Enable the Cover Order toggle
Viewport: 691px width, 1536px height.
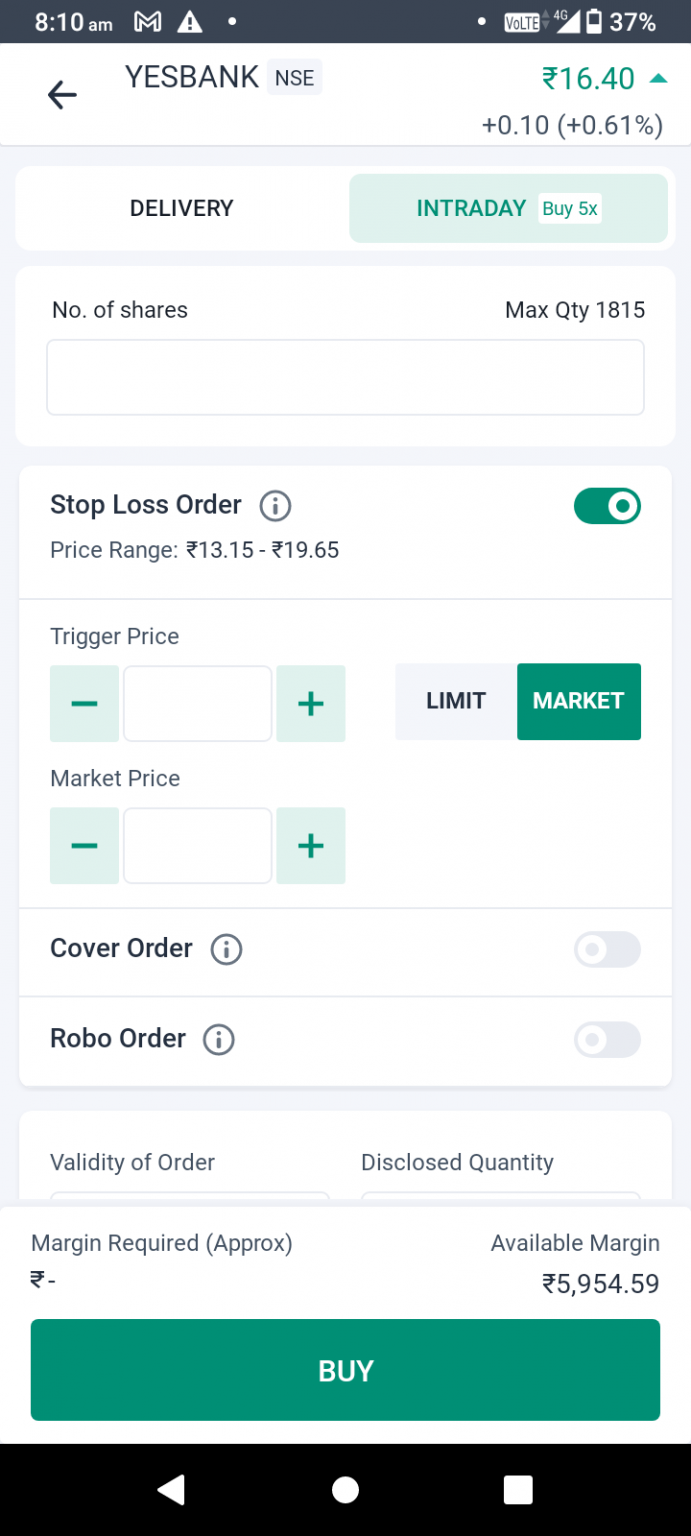click(607, 950)
